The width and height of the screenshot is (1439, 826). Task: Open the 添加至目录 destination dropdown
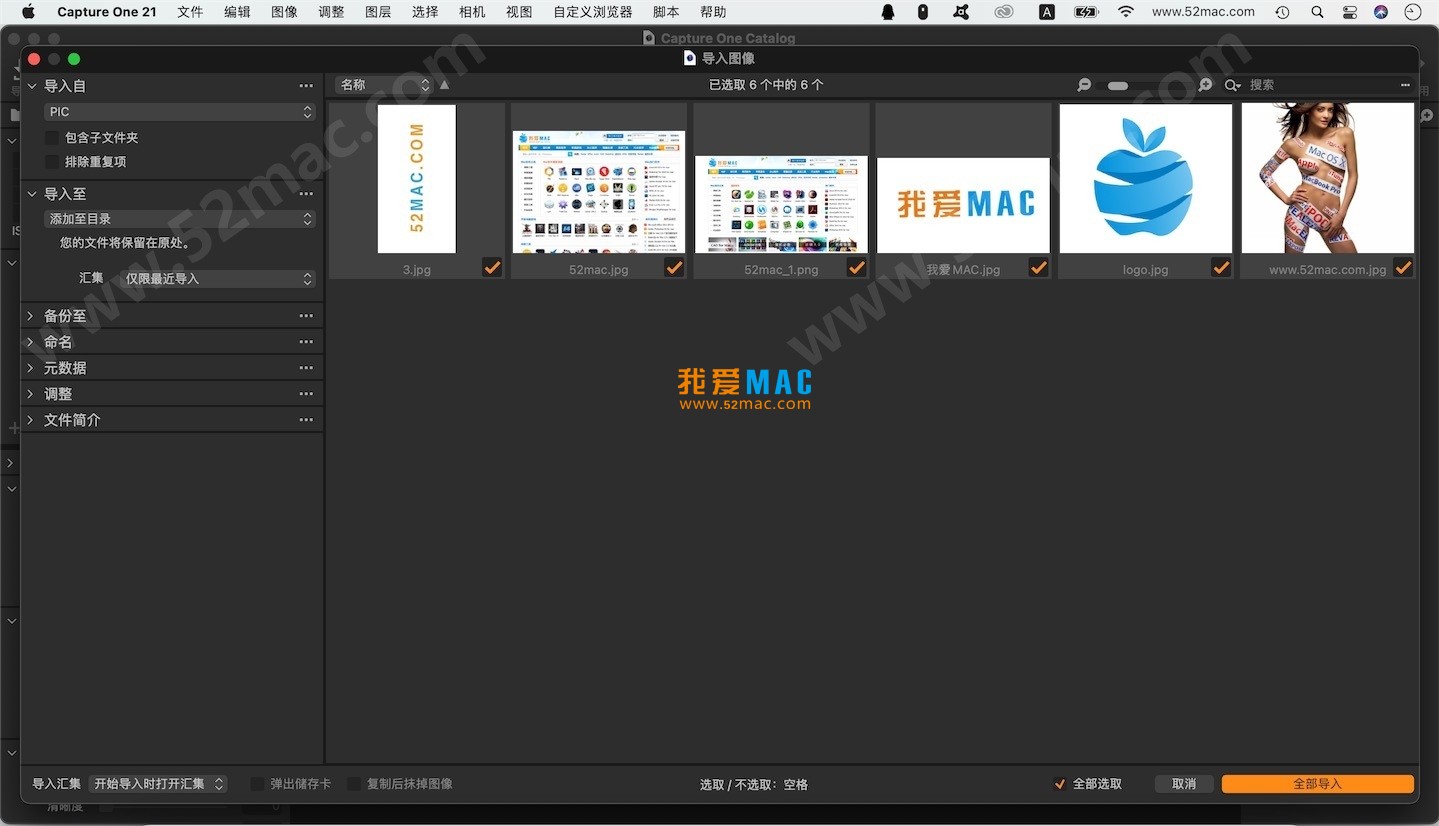(x=180, y=219)
